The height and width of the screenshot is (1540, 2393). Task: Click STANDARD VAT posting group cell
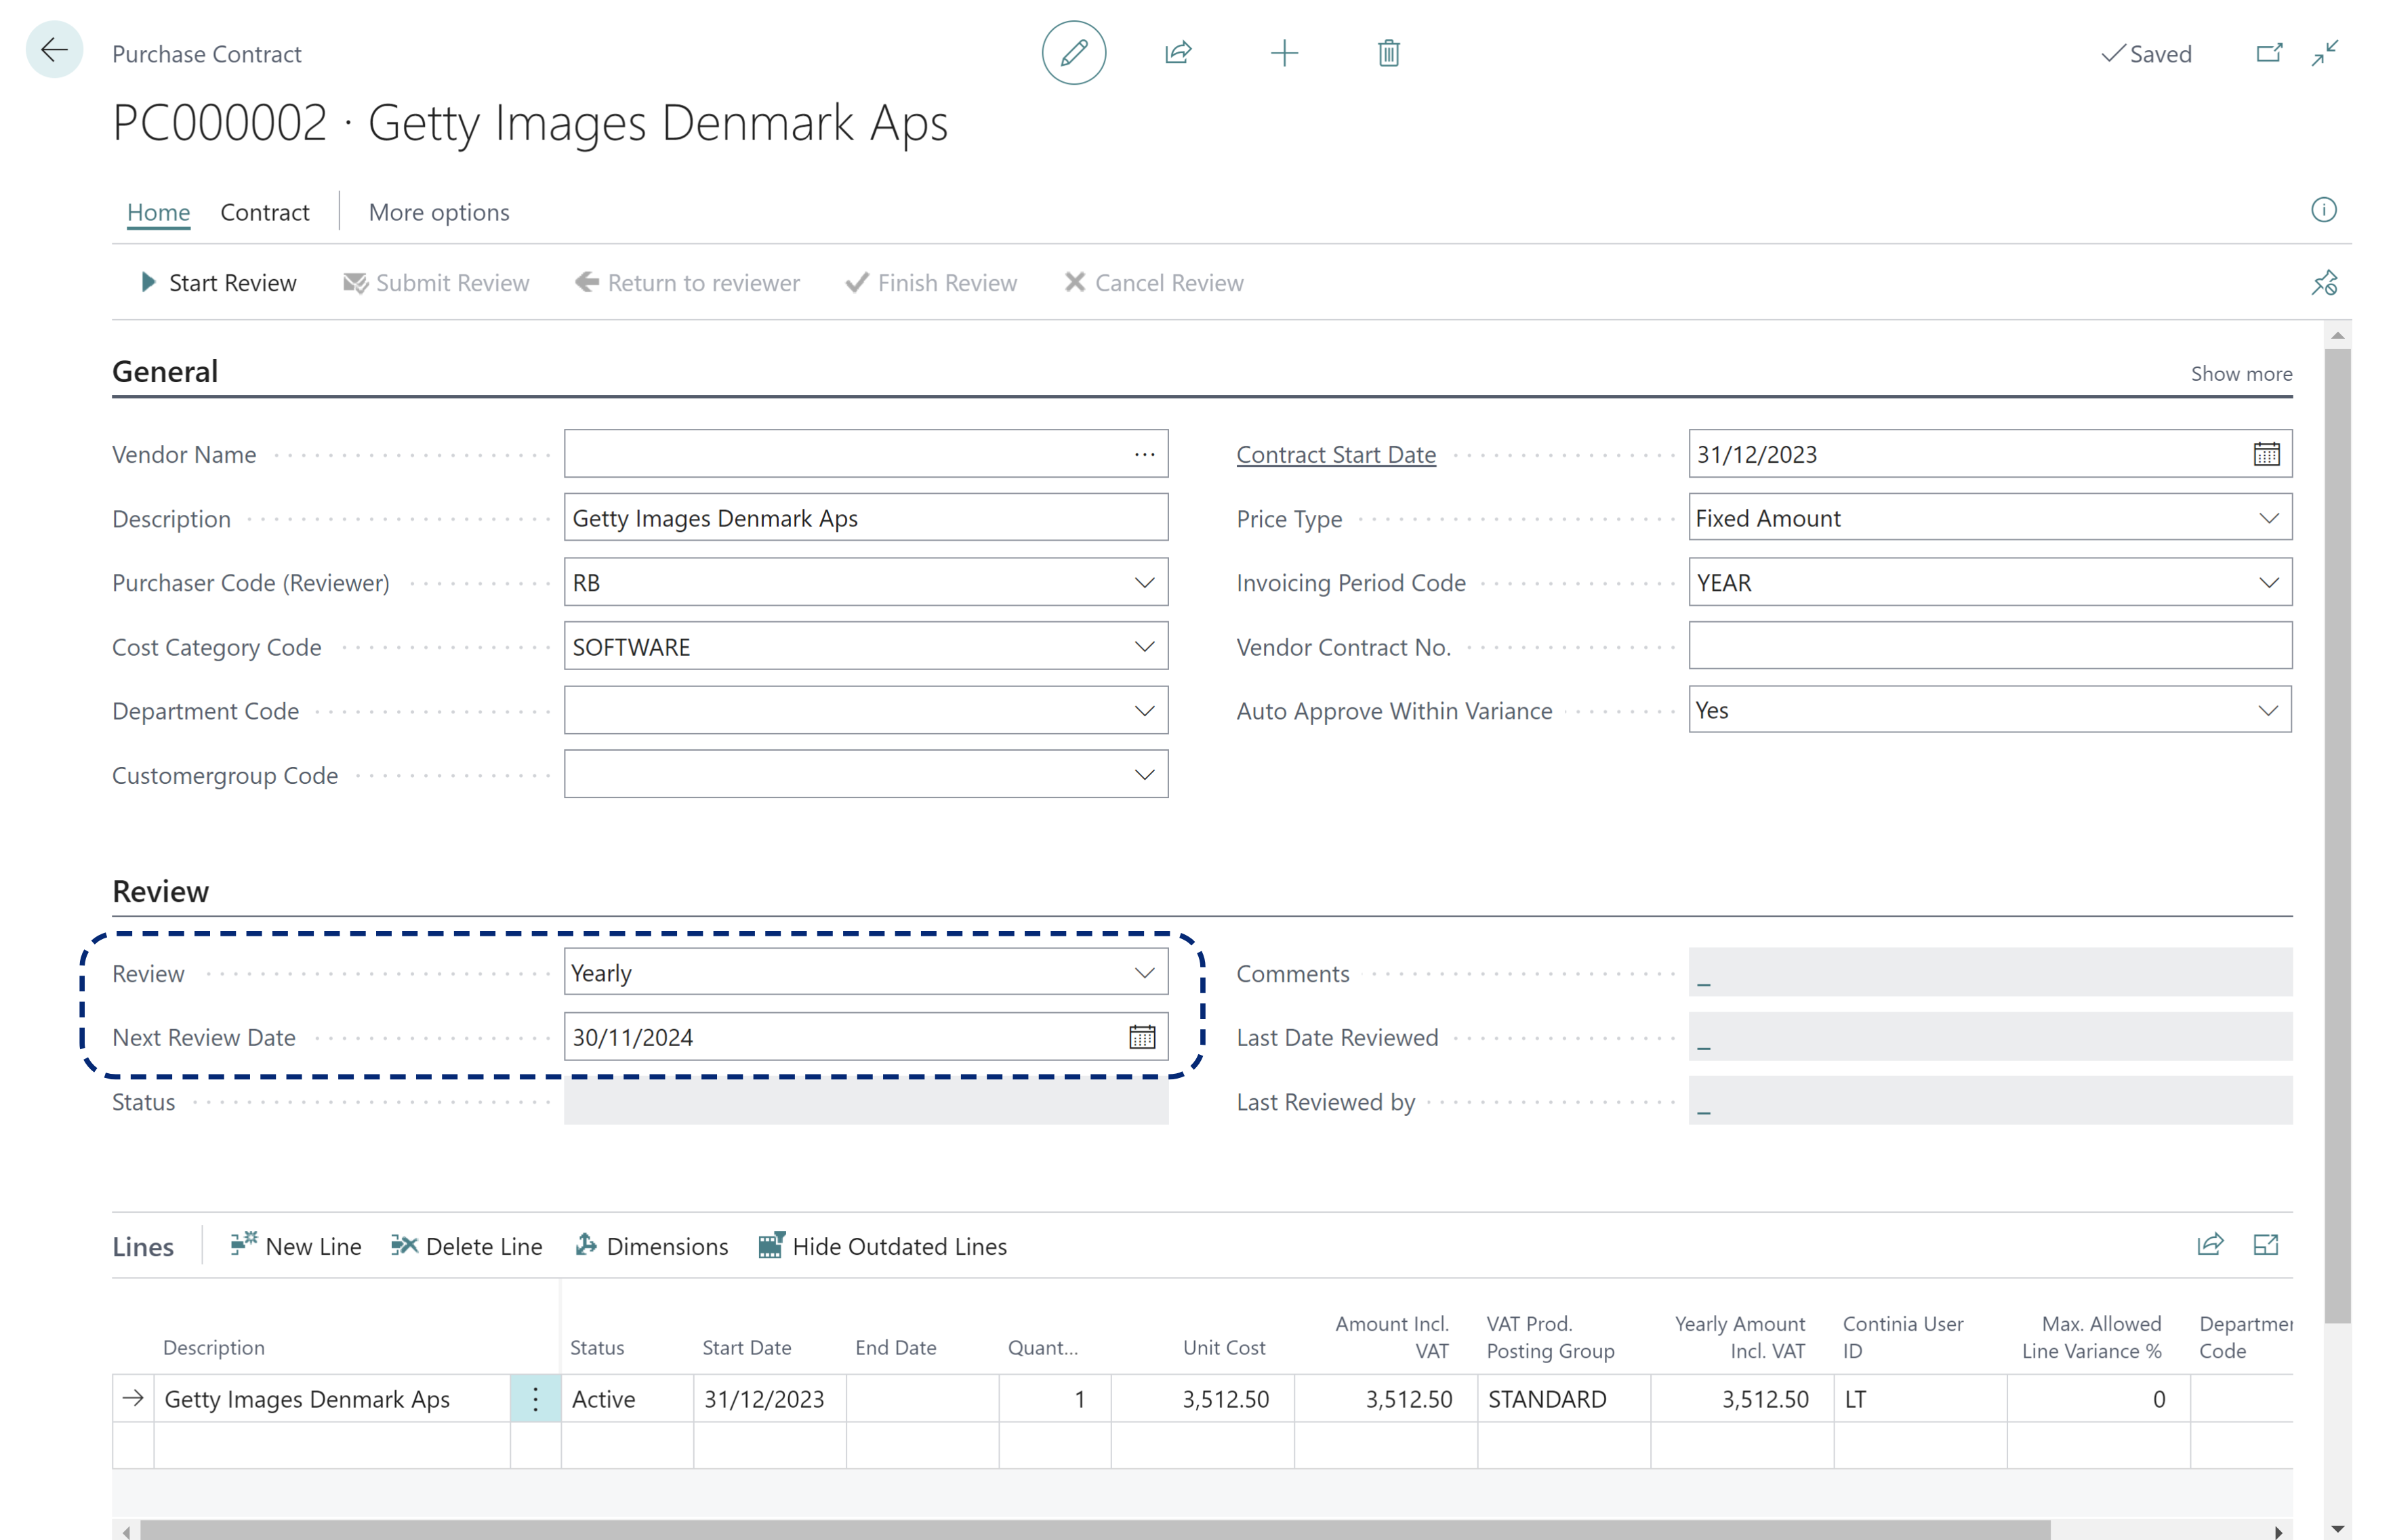pos(1563,1399)
